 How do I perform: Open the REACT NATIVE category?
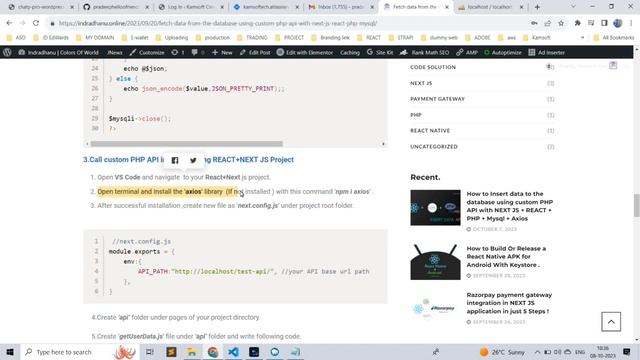click(430, 131)
